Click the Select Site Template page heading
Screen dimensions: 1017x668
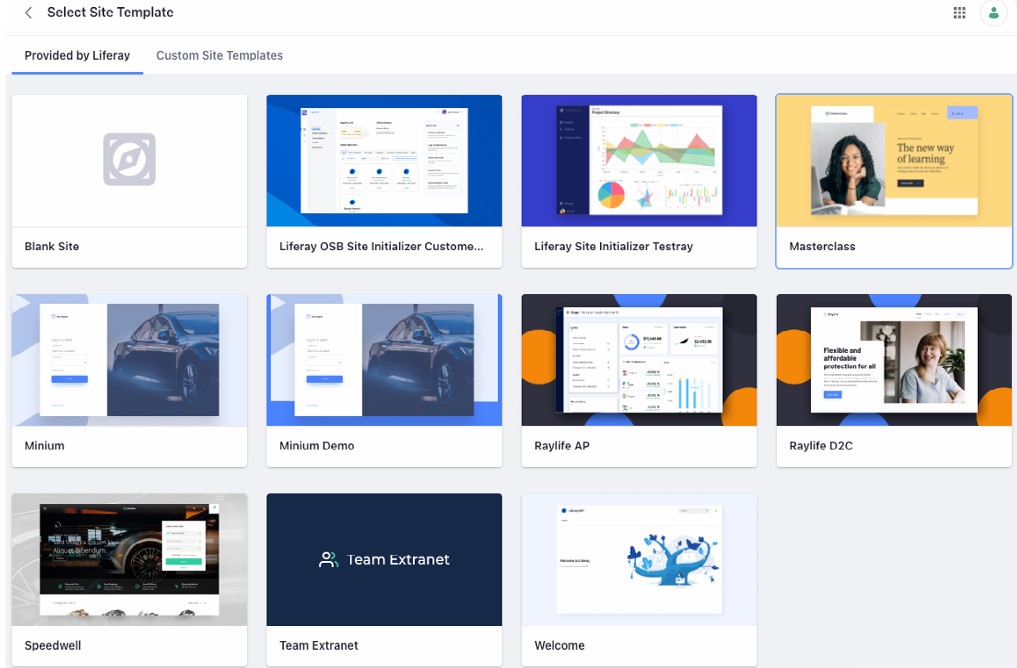pyautogui.click(x=110, y=12)
